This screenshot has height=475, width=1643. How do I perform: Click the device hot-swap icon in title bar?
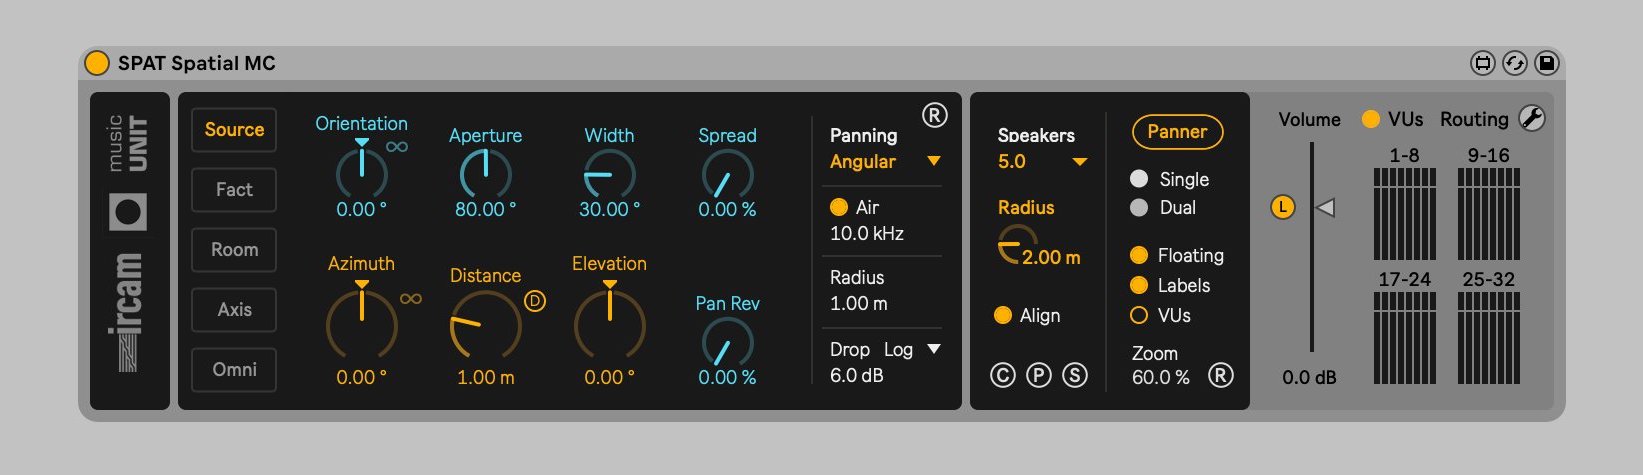(x=1482, y=63)
